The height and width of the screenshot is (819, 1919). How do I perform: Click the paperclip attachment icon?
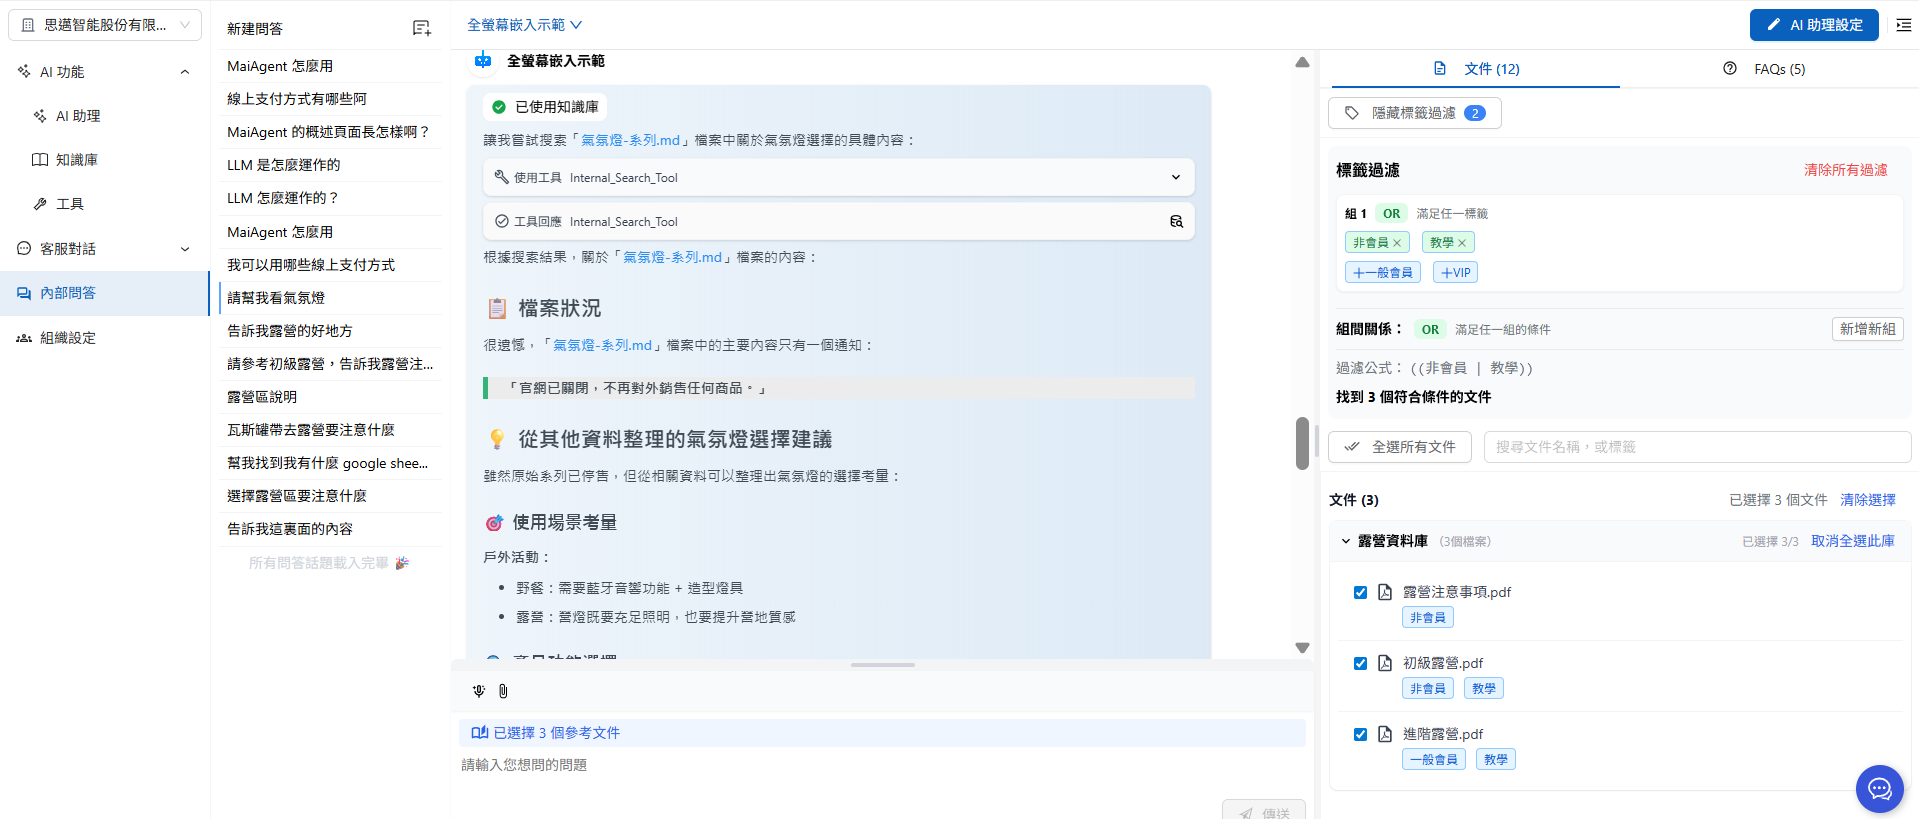(503, 691)
